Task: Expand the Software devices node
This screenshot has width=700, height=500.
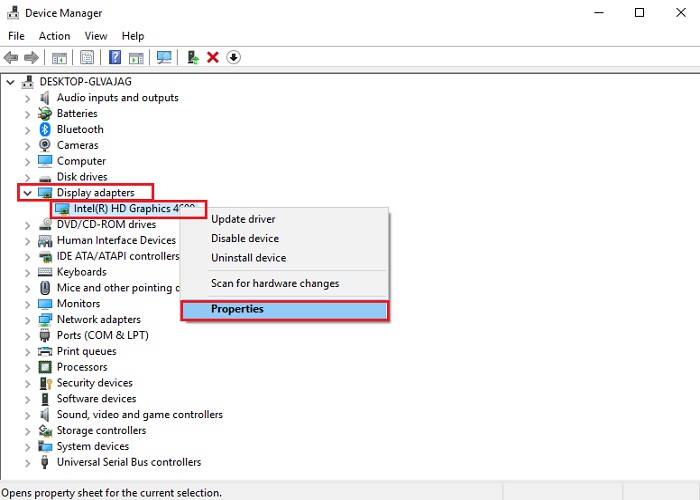Action: click(28, 399)
